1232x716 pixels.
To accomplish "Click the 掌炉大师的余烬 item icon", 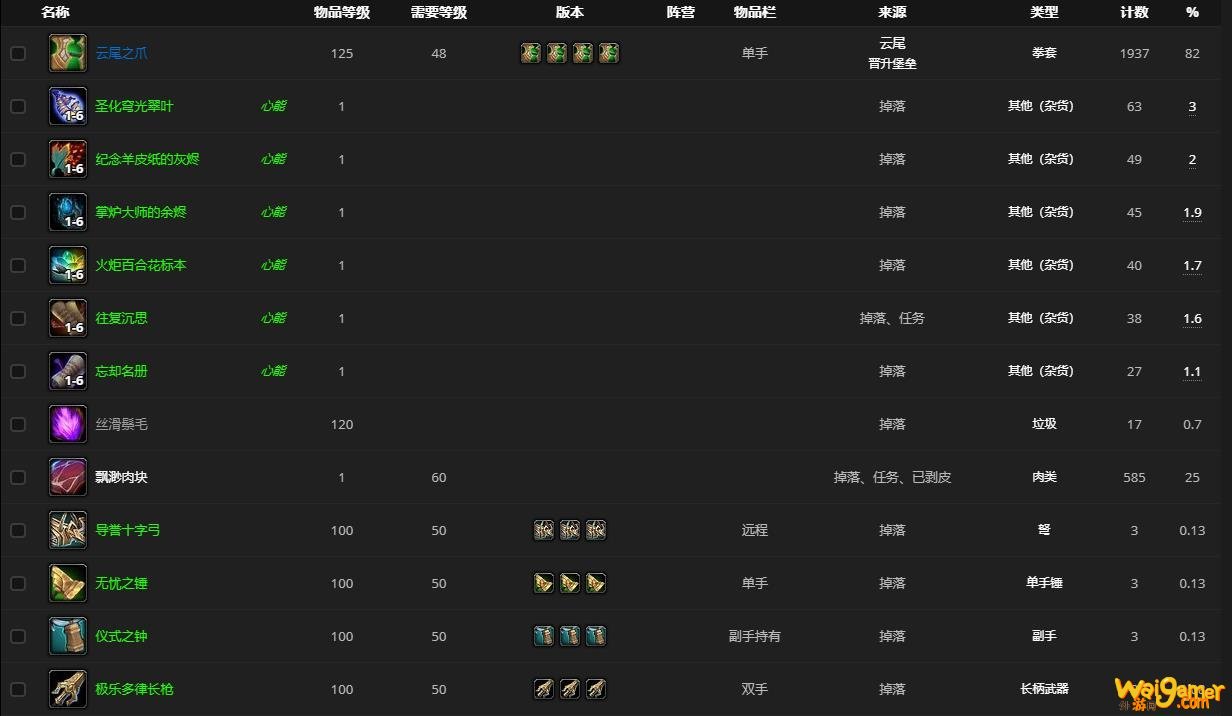I will coord(68,212).
